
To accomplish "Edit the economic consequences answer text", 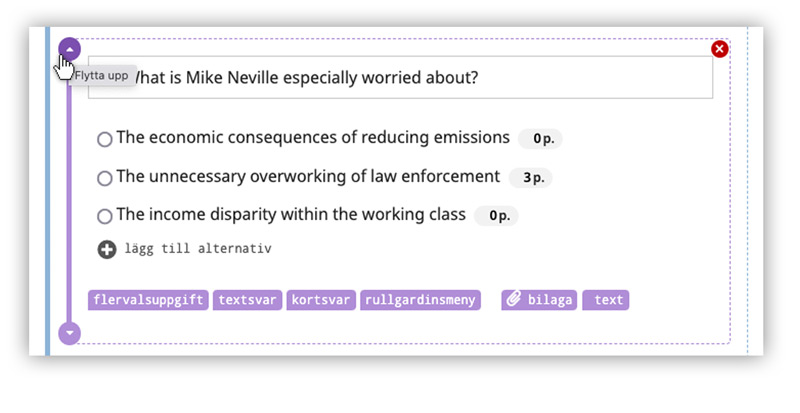I will click(312, 138).
